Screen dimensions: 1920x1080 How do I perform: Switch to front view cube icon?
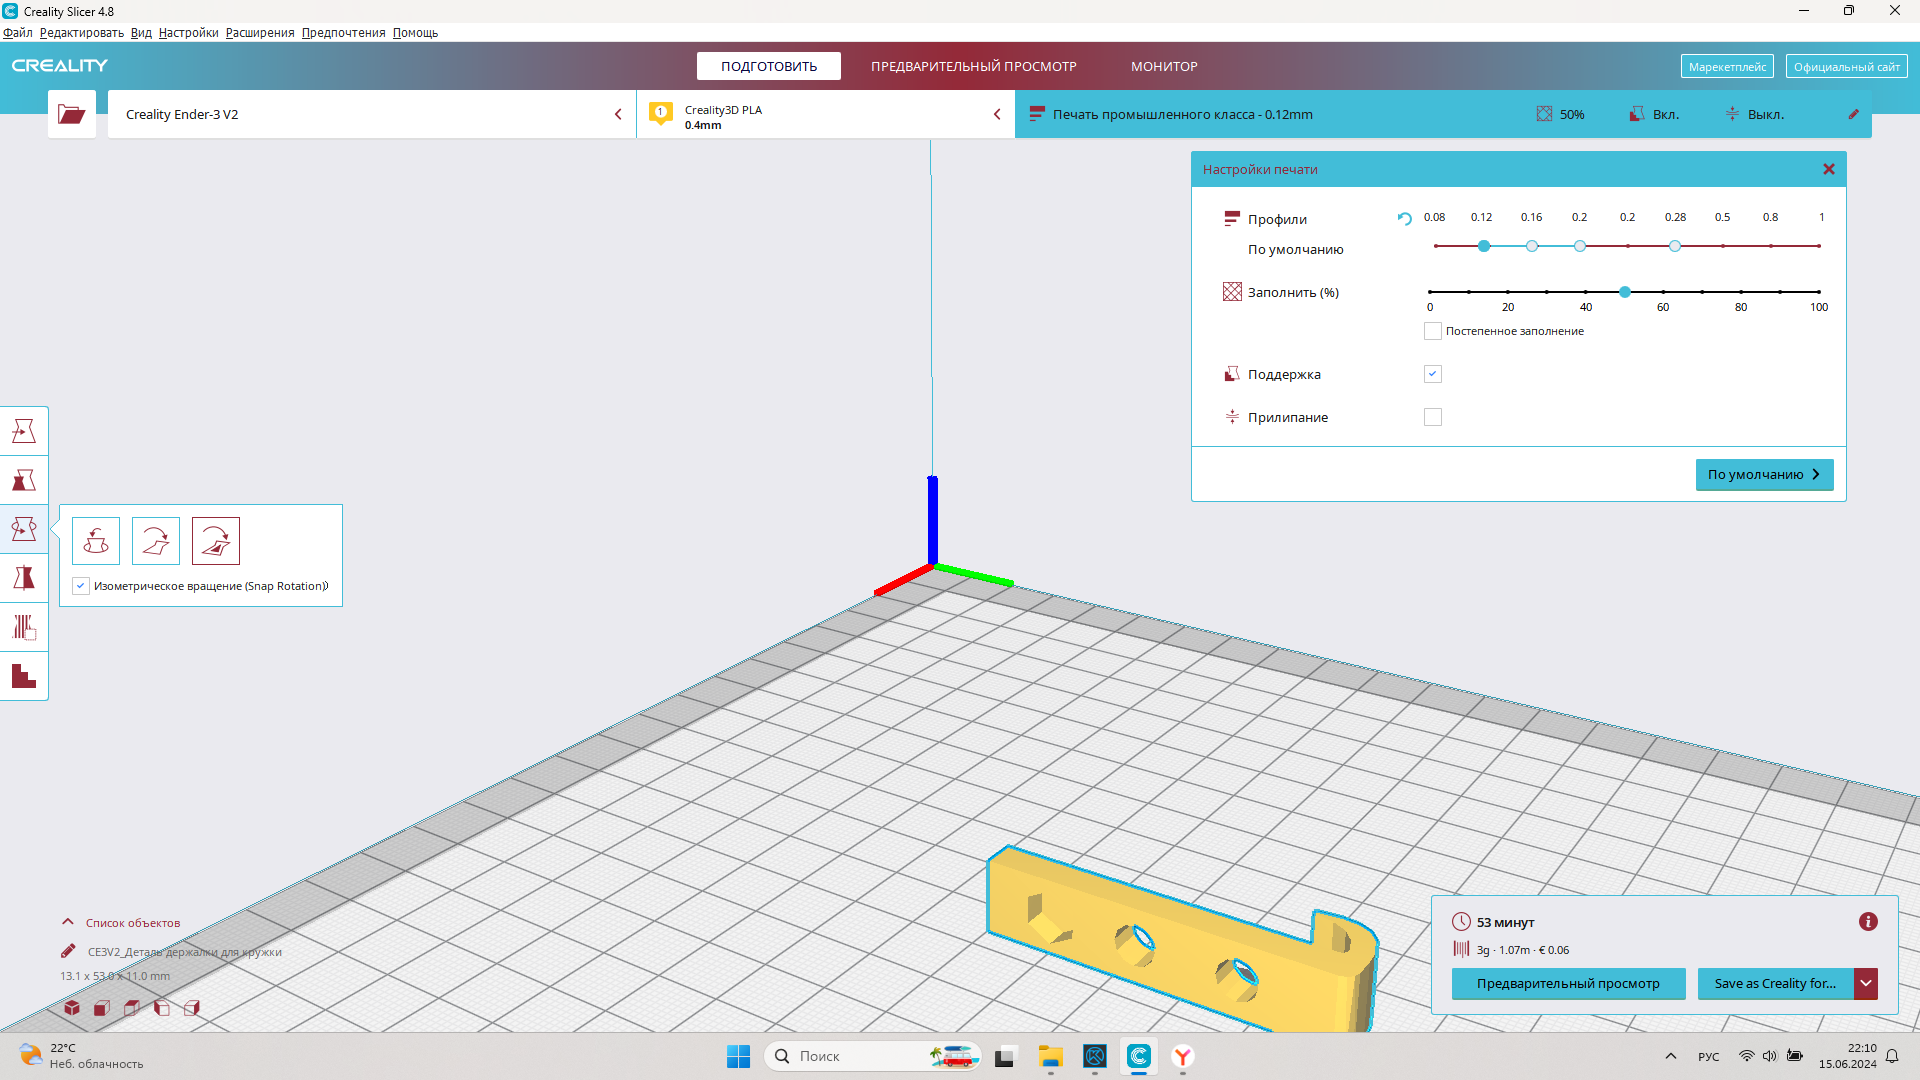point(102,1008)
